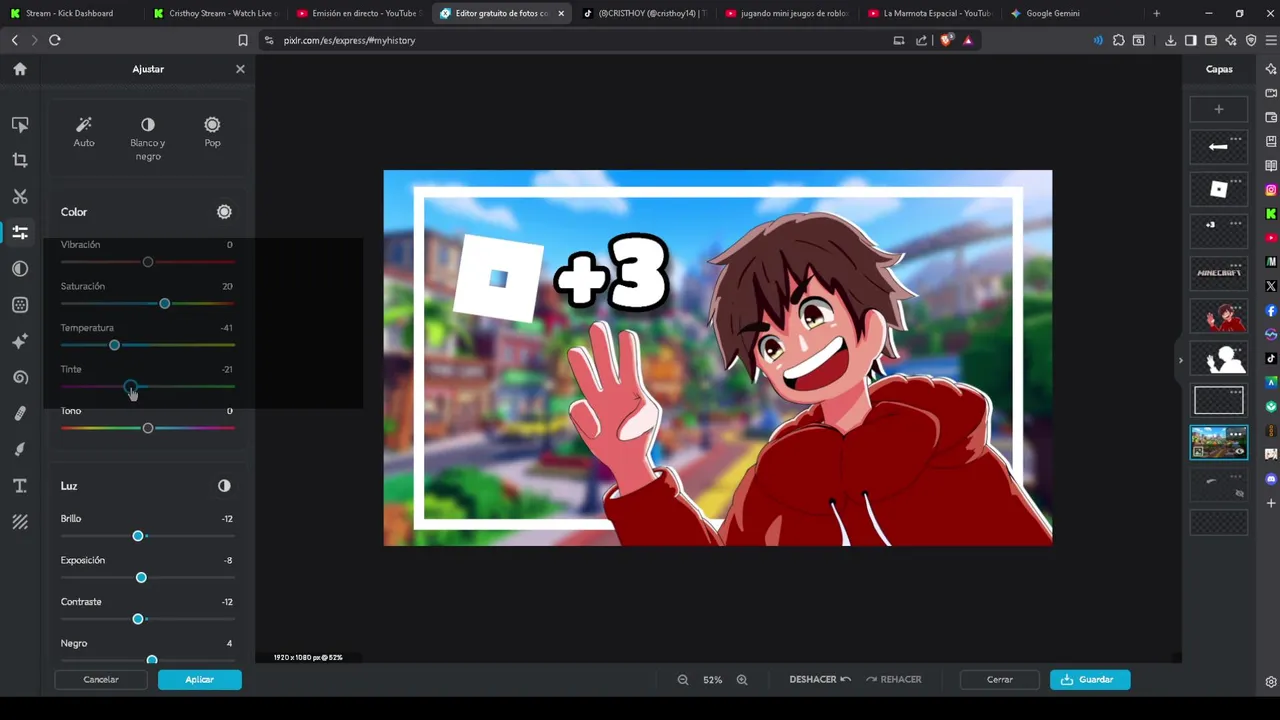Show the hidden layer via crossed eye
The image size is (1280, 720).
1240,493
